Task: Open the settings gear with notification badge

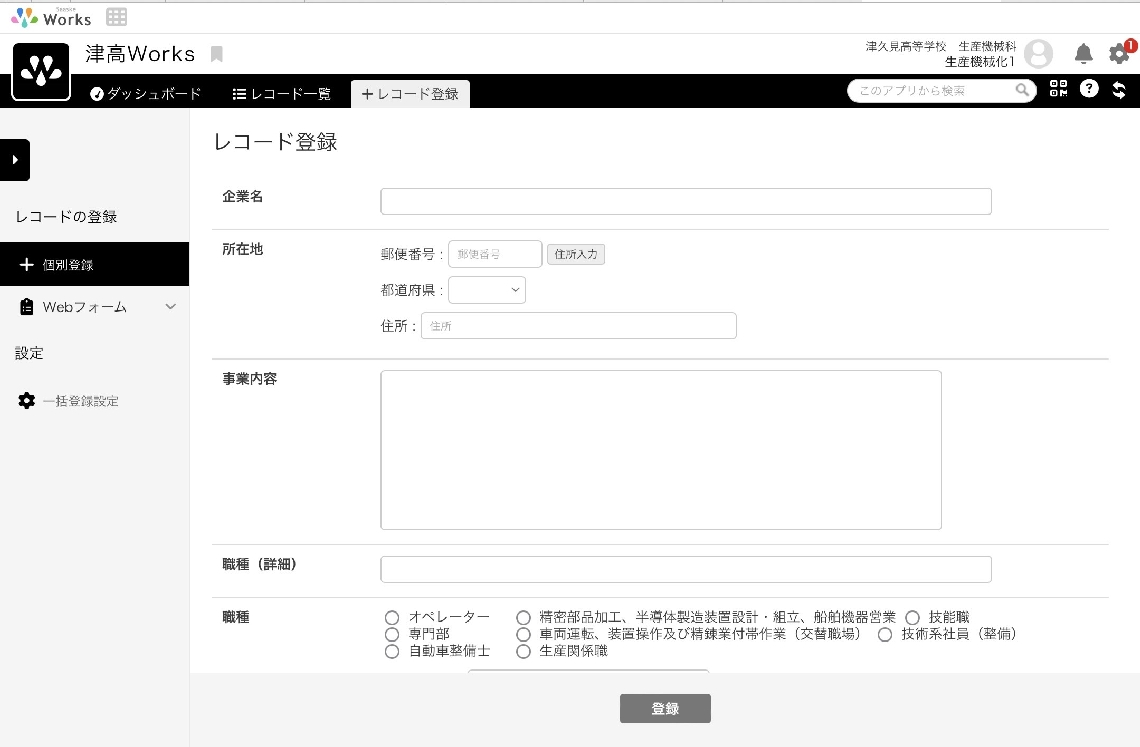Action: coord(1119,54)
